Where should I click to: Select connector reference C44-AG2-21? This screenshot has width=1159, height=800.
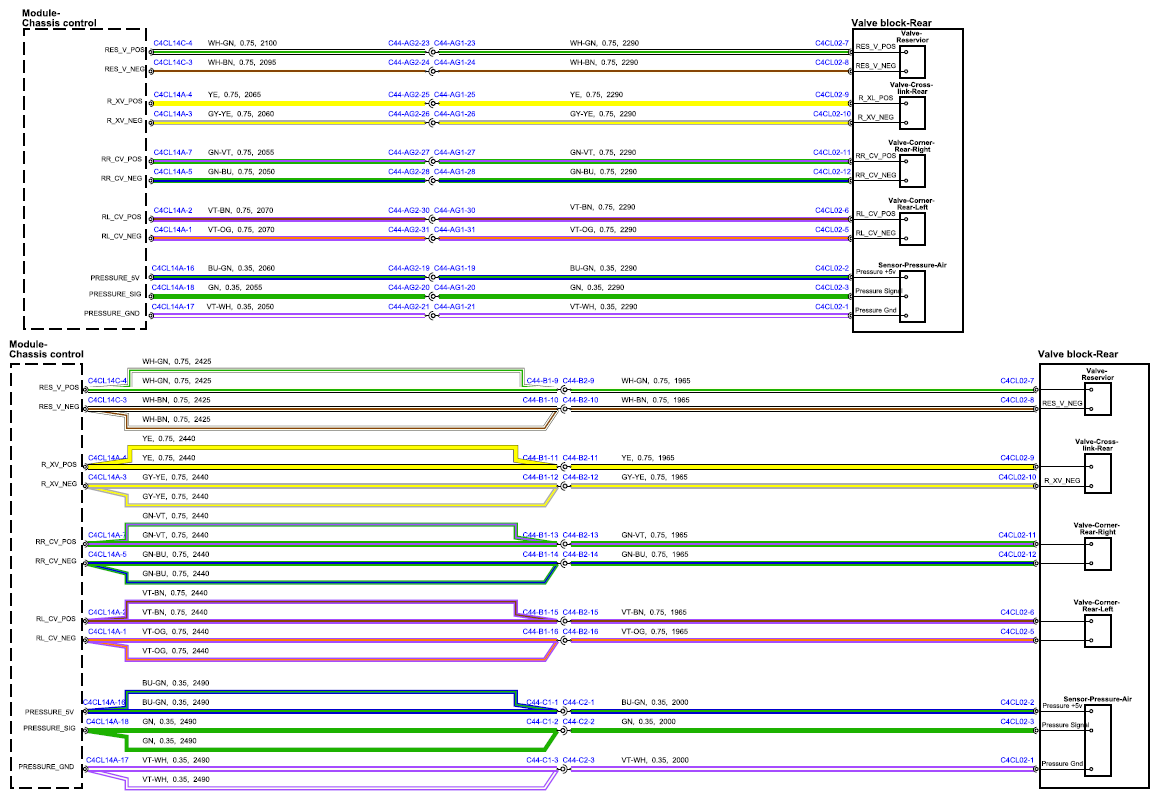pyautogui.click(x=409, y=307)
